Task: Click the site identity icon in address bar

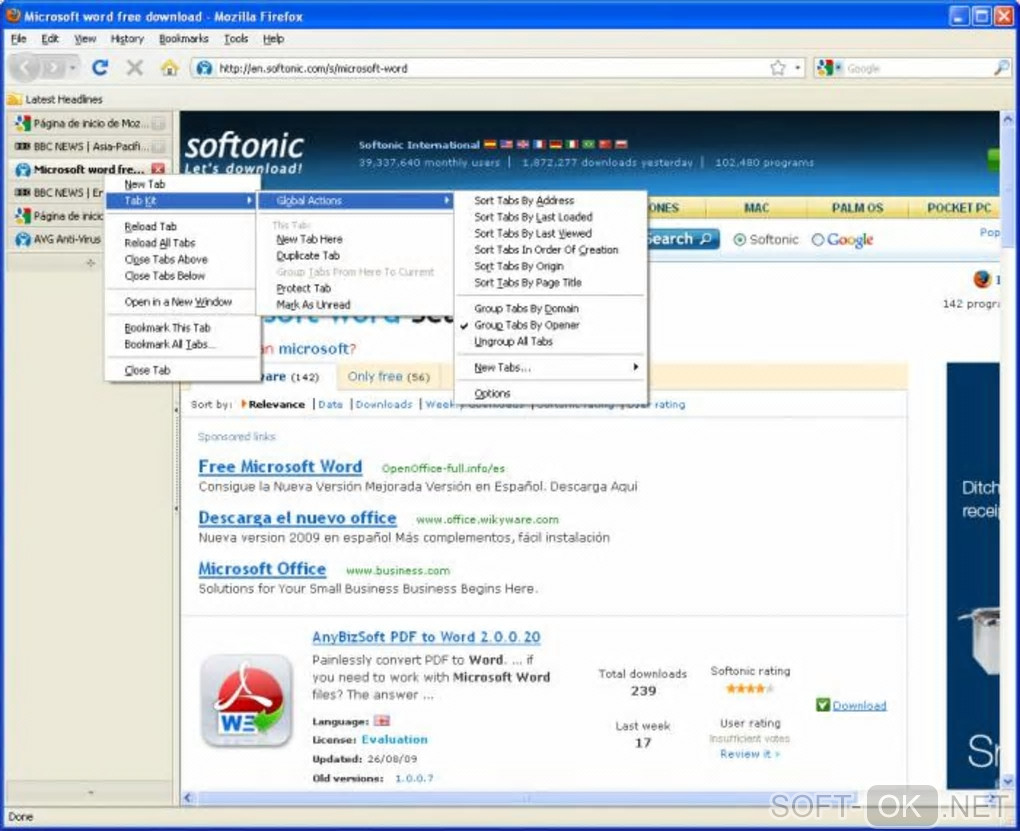Action: 204,68
